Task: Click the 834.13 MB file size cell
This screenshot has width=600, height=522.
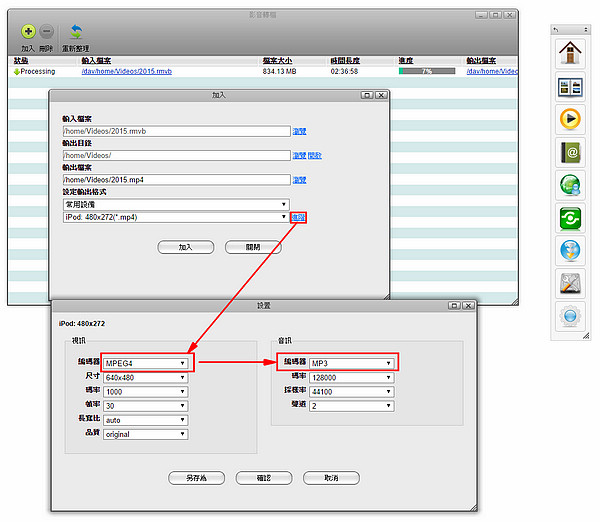Action: click(279, 72)
